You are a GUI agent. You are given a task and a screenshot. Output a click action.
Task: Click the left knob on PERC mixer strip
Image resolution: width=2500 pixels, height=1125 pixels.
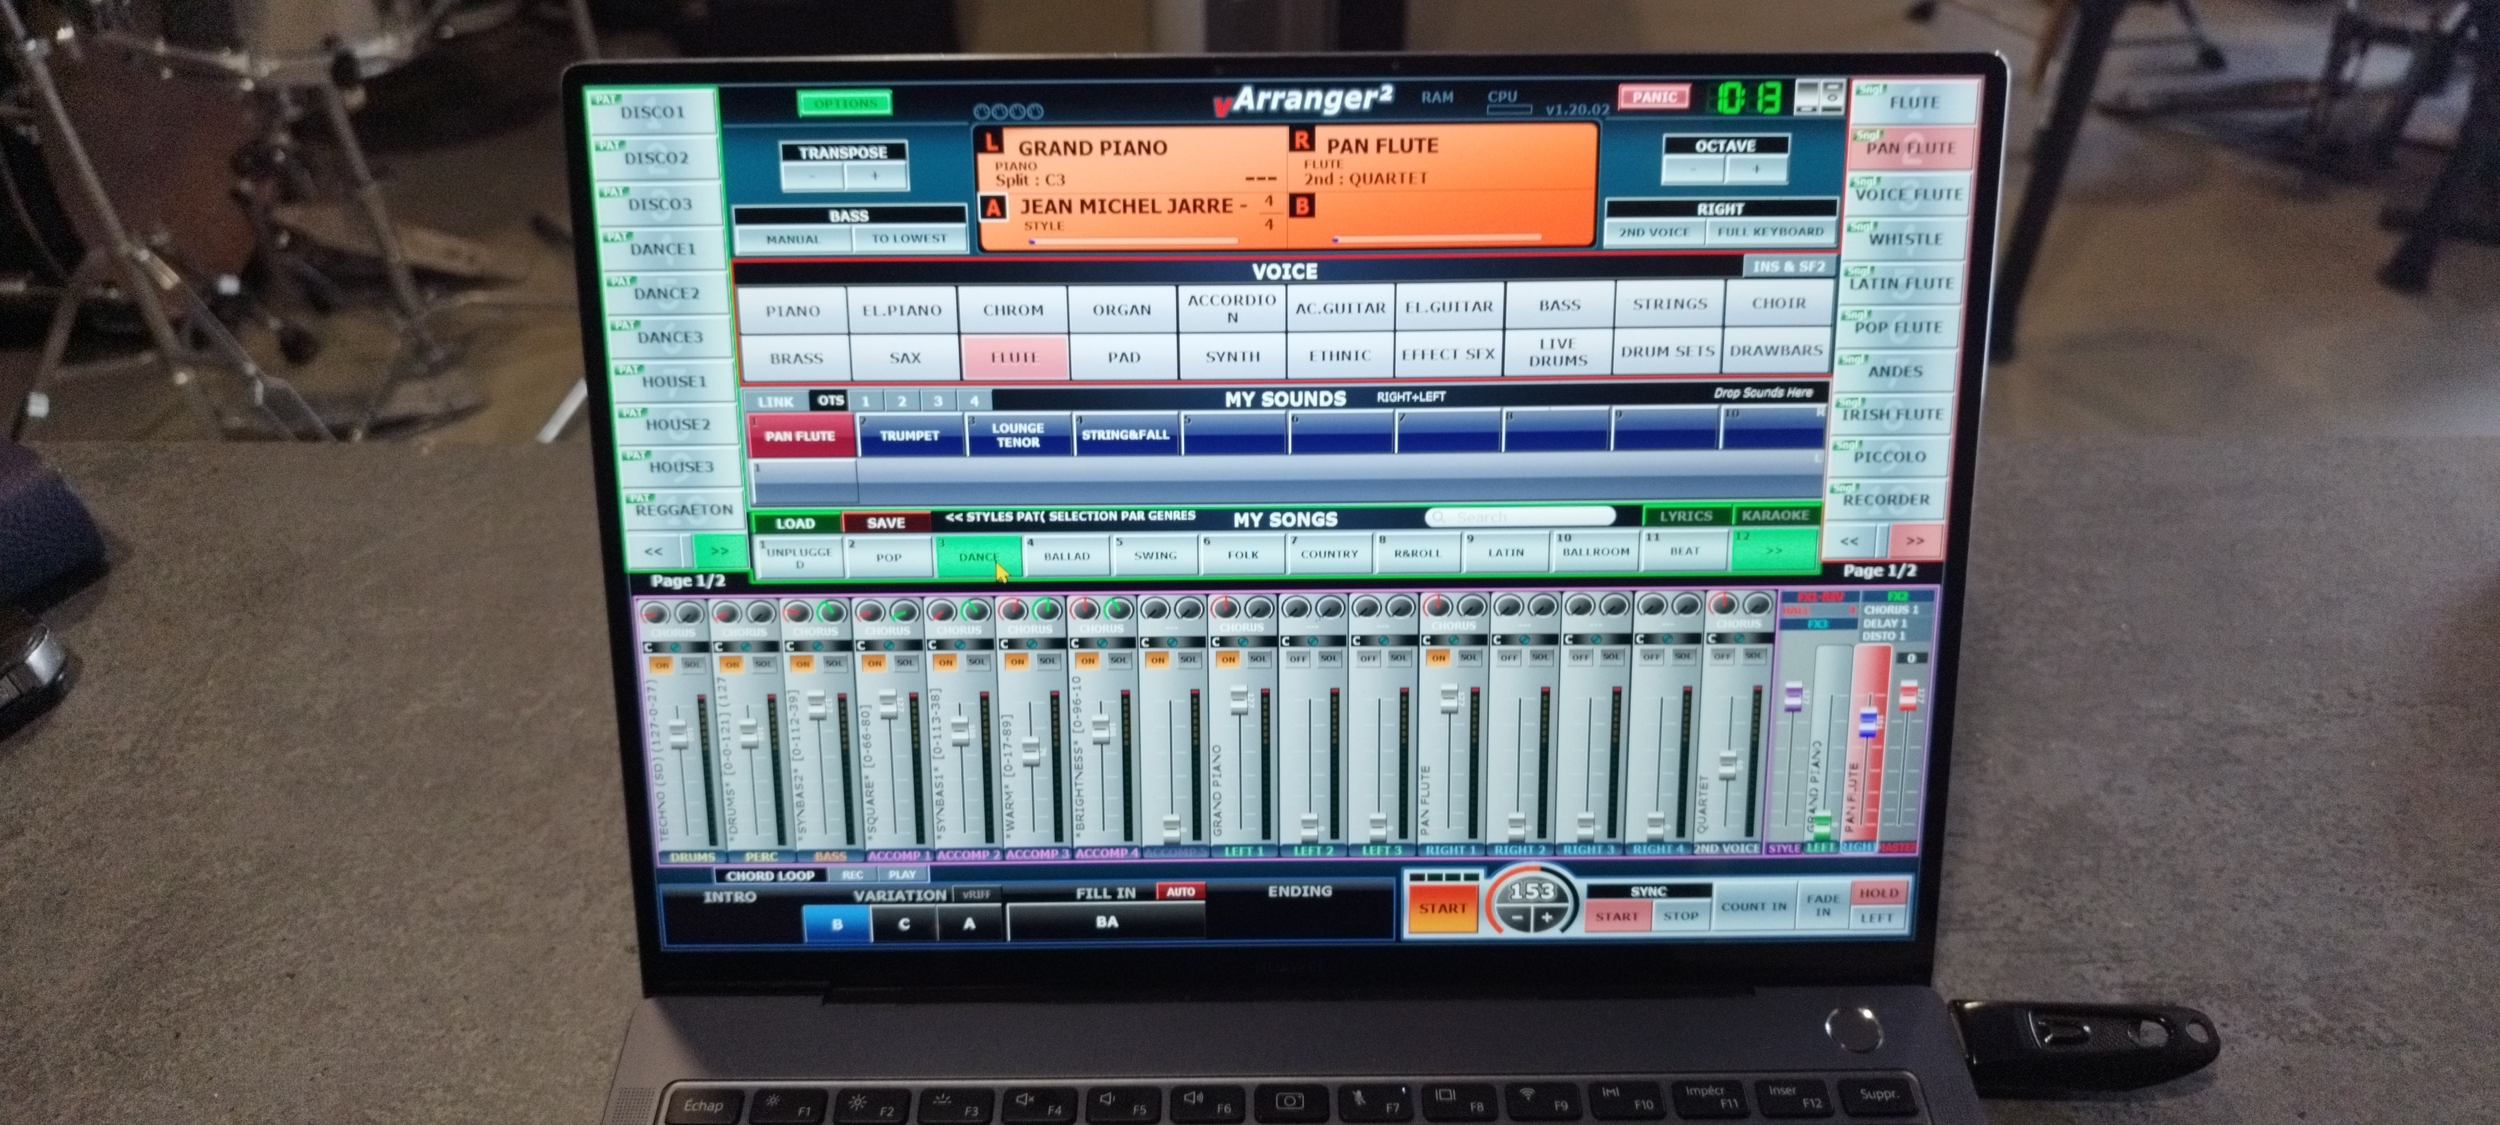click(x=726, y=613)
